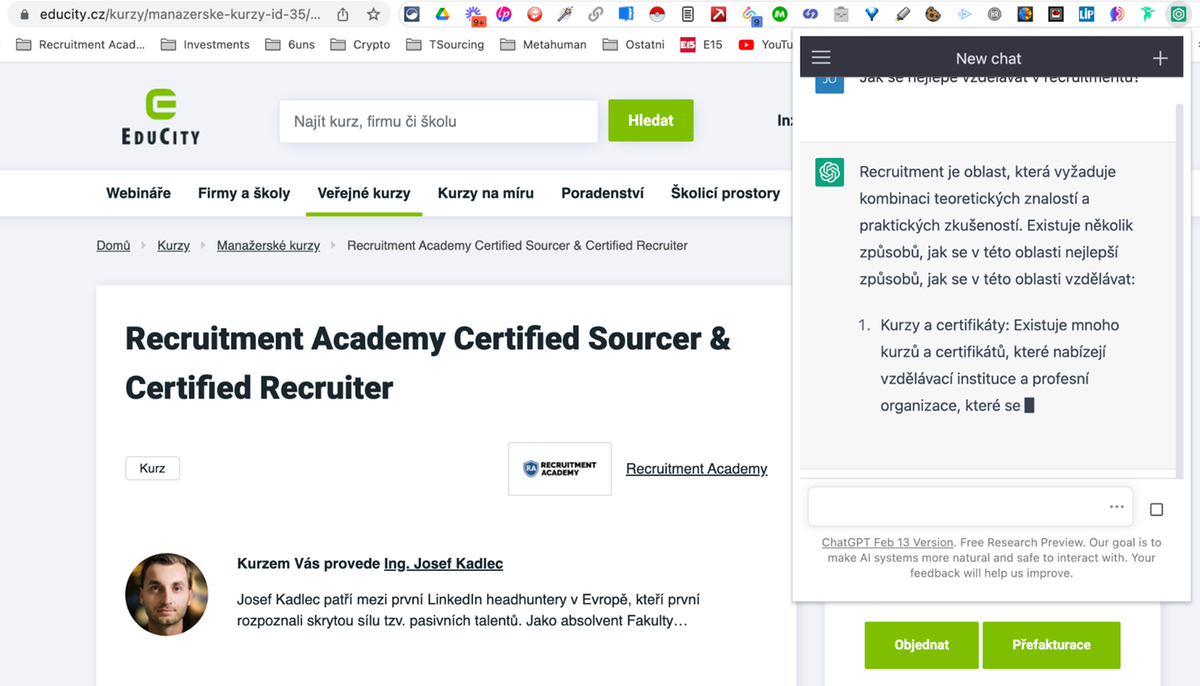
Task: Click the EduCity logo
Action: pyautogui.click(x=160, y=117)
